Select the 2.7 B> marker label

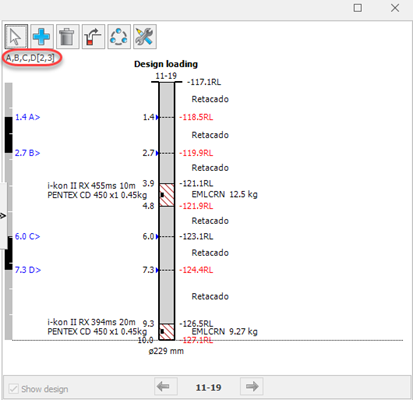(x=27, y=153)
